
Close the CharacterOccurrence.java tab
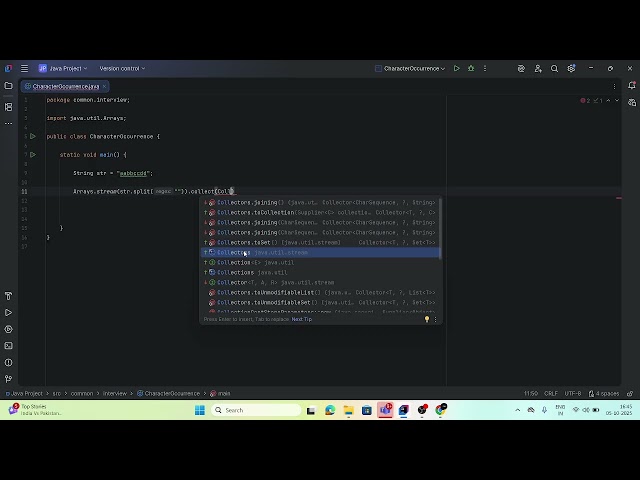point(104,87)
